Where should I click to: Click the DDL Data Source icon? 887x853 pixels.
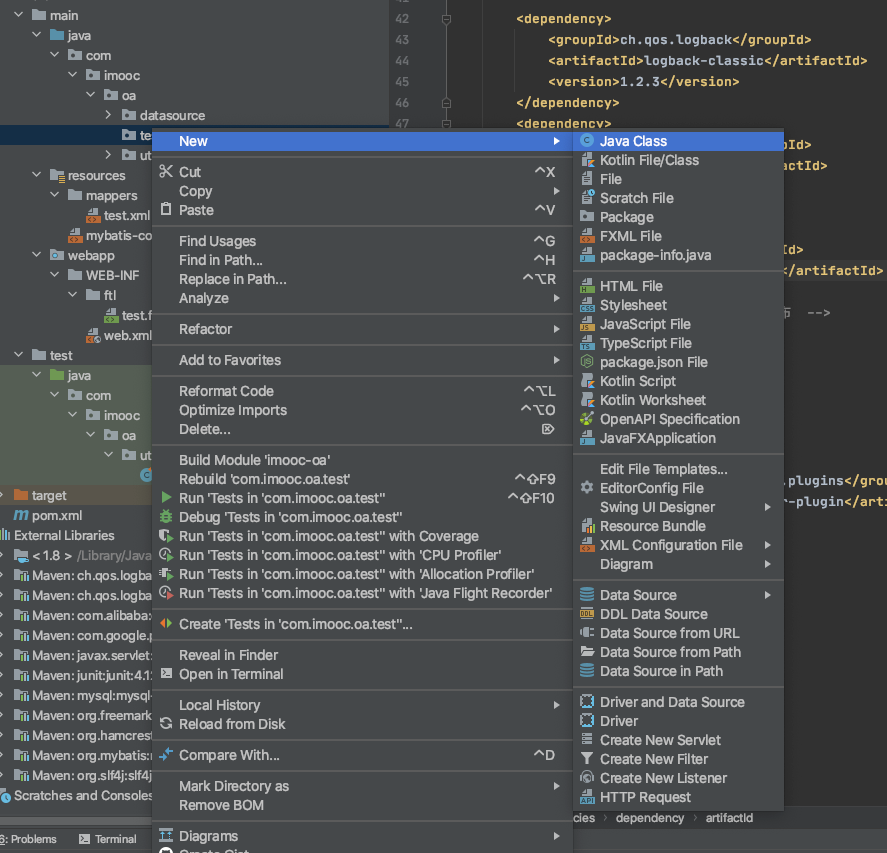[x=587, y=614]
